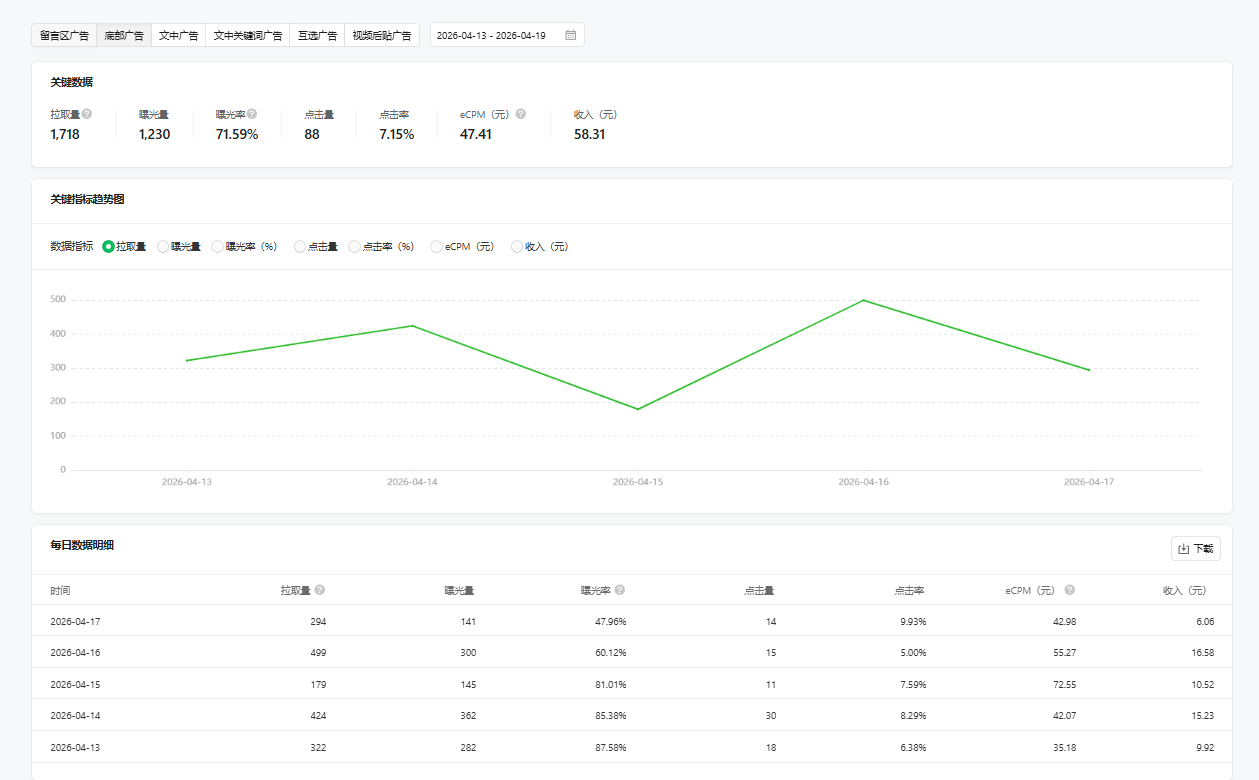This screenshot has width=1259, height=780.
Task: Click help icon in table eCPM header
Action: pos(1069,590)
